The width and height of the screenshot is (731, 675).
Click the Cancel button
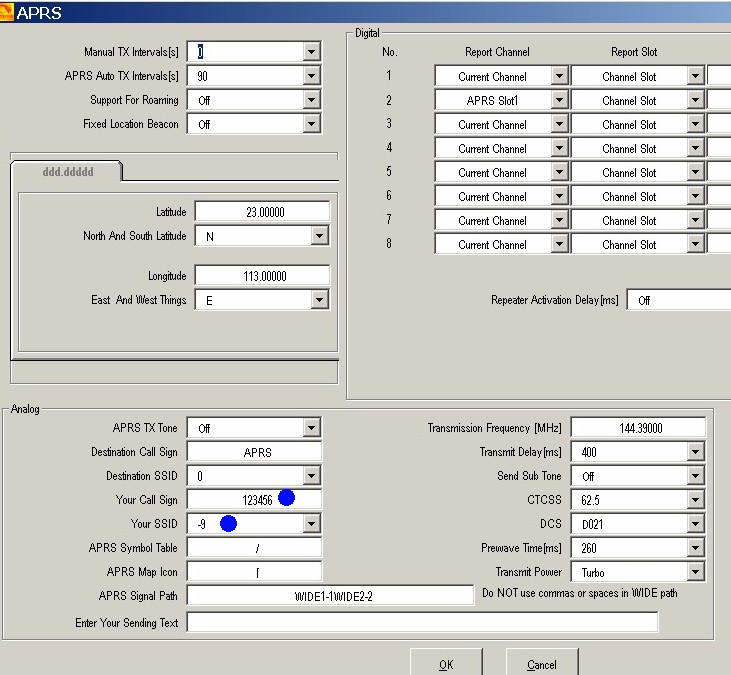click(542, 662)
